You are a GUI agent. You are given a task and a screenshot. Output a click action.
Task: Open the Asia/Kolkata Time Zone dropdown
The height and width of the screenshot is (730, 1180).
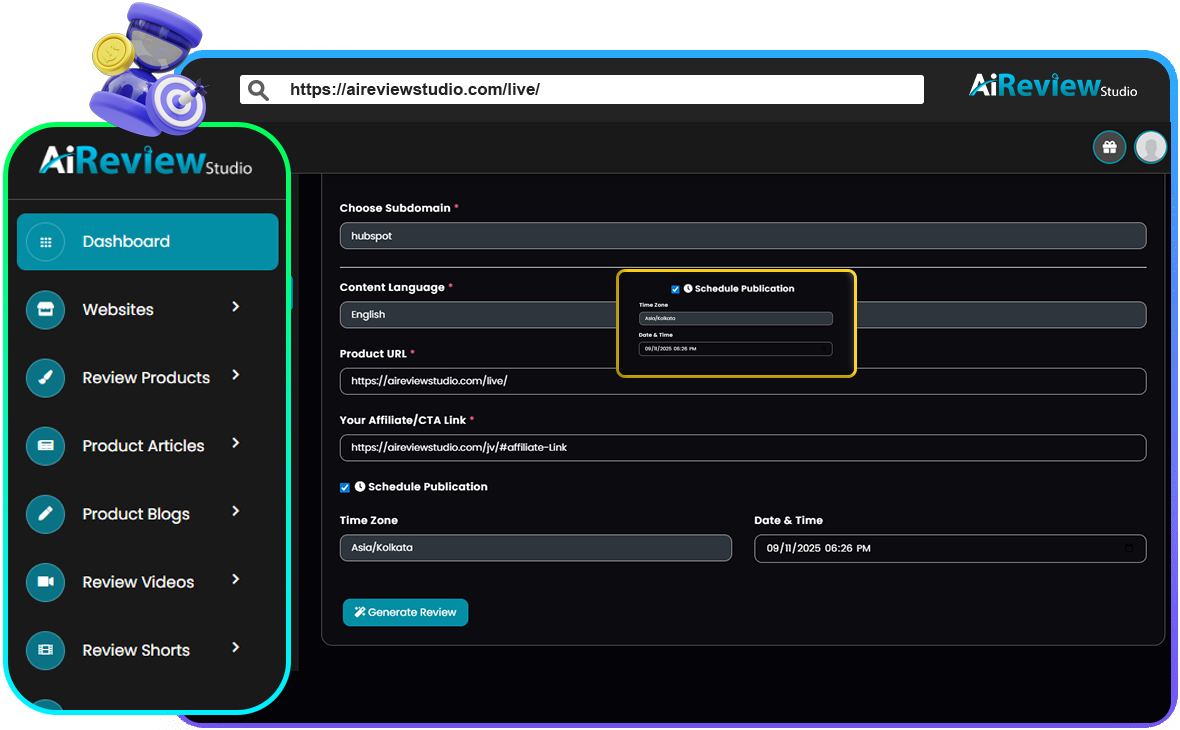(x=535, y=548)
